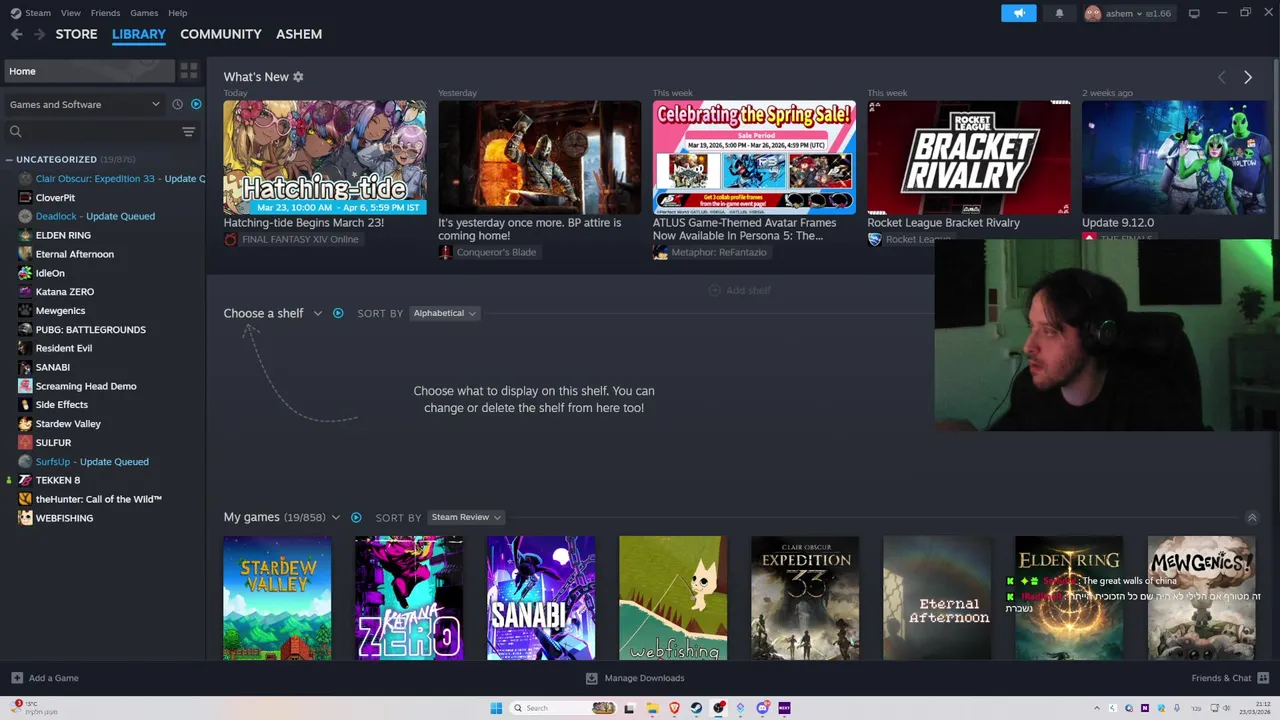The image size is (1280, 720).
Task: Open the My games shelf dropdown chevron
Action: (x=335, y=517)
